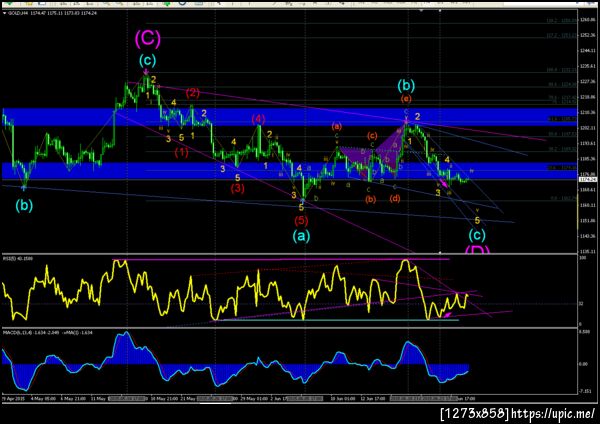Select the cyan (c) label above magenta (D)
This screenshot has width=600, height=424.
[477, 235]
